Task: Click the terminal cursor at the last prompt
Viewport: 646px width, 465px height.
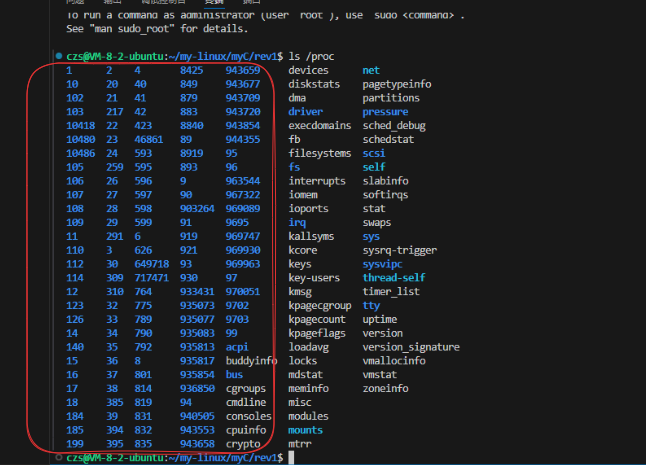Action: tap(291, 458)
